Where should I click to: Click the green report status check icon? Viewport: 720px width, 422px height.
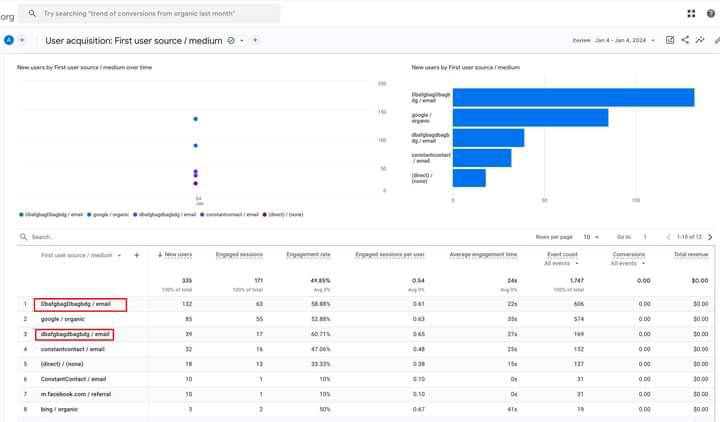tap(231, 40)
